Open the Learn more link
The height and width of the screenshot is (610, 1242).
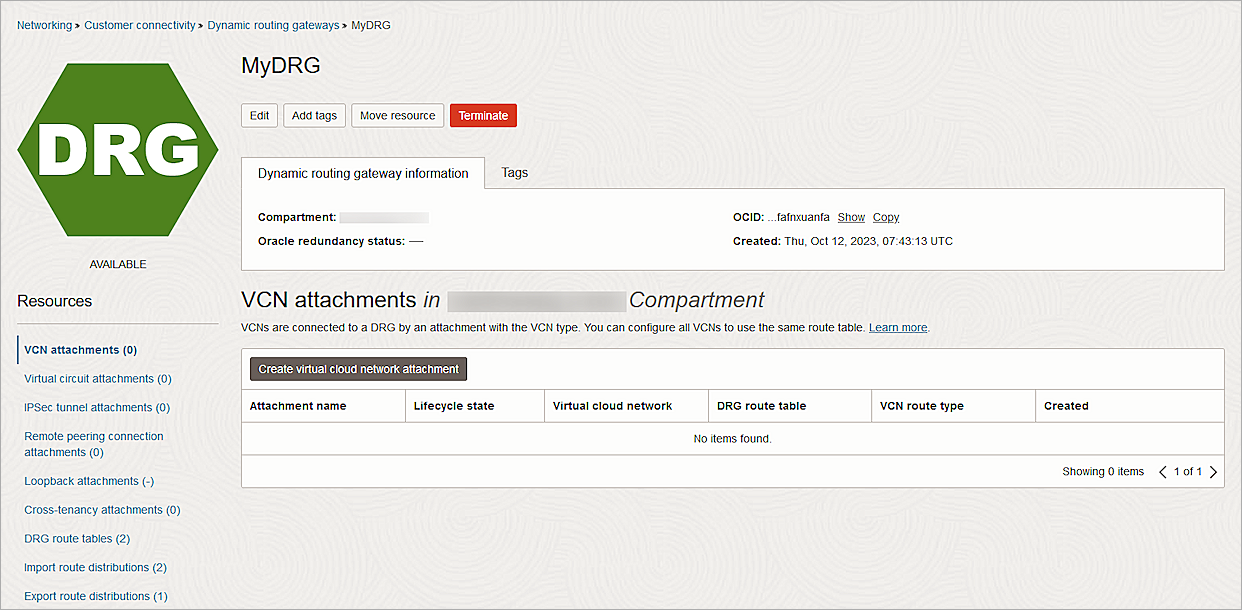(x=897, y=327)
